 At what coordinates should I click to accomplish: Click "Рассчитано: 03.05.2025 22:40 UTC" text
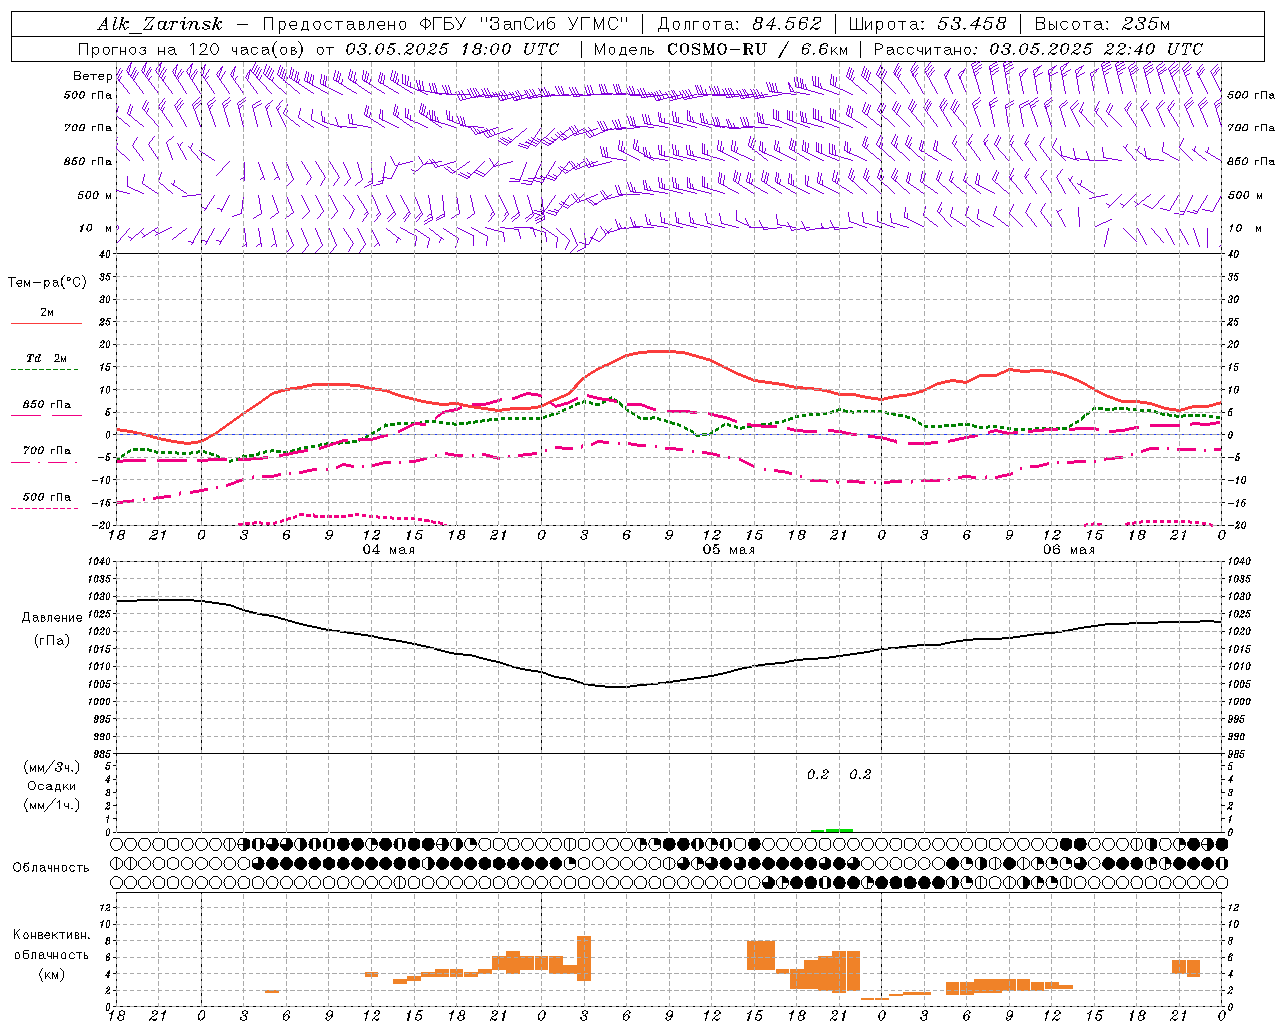[1038, 49]
